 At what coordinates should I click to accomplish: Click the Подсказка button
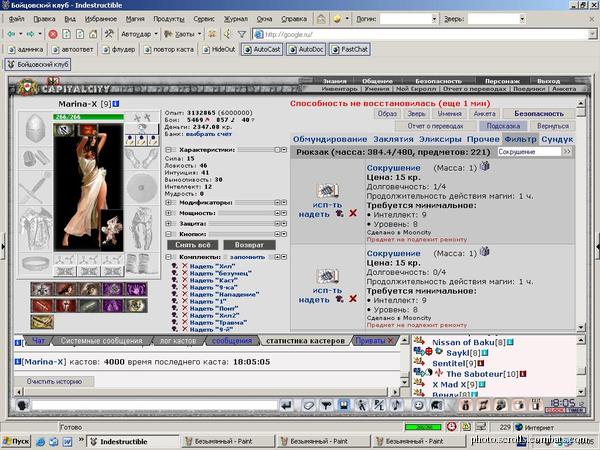point(503,126)
